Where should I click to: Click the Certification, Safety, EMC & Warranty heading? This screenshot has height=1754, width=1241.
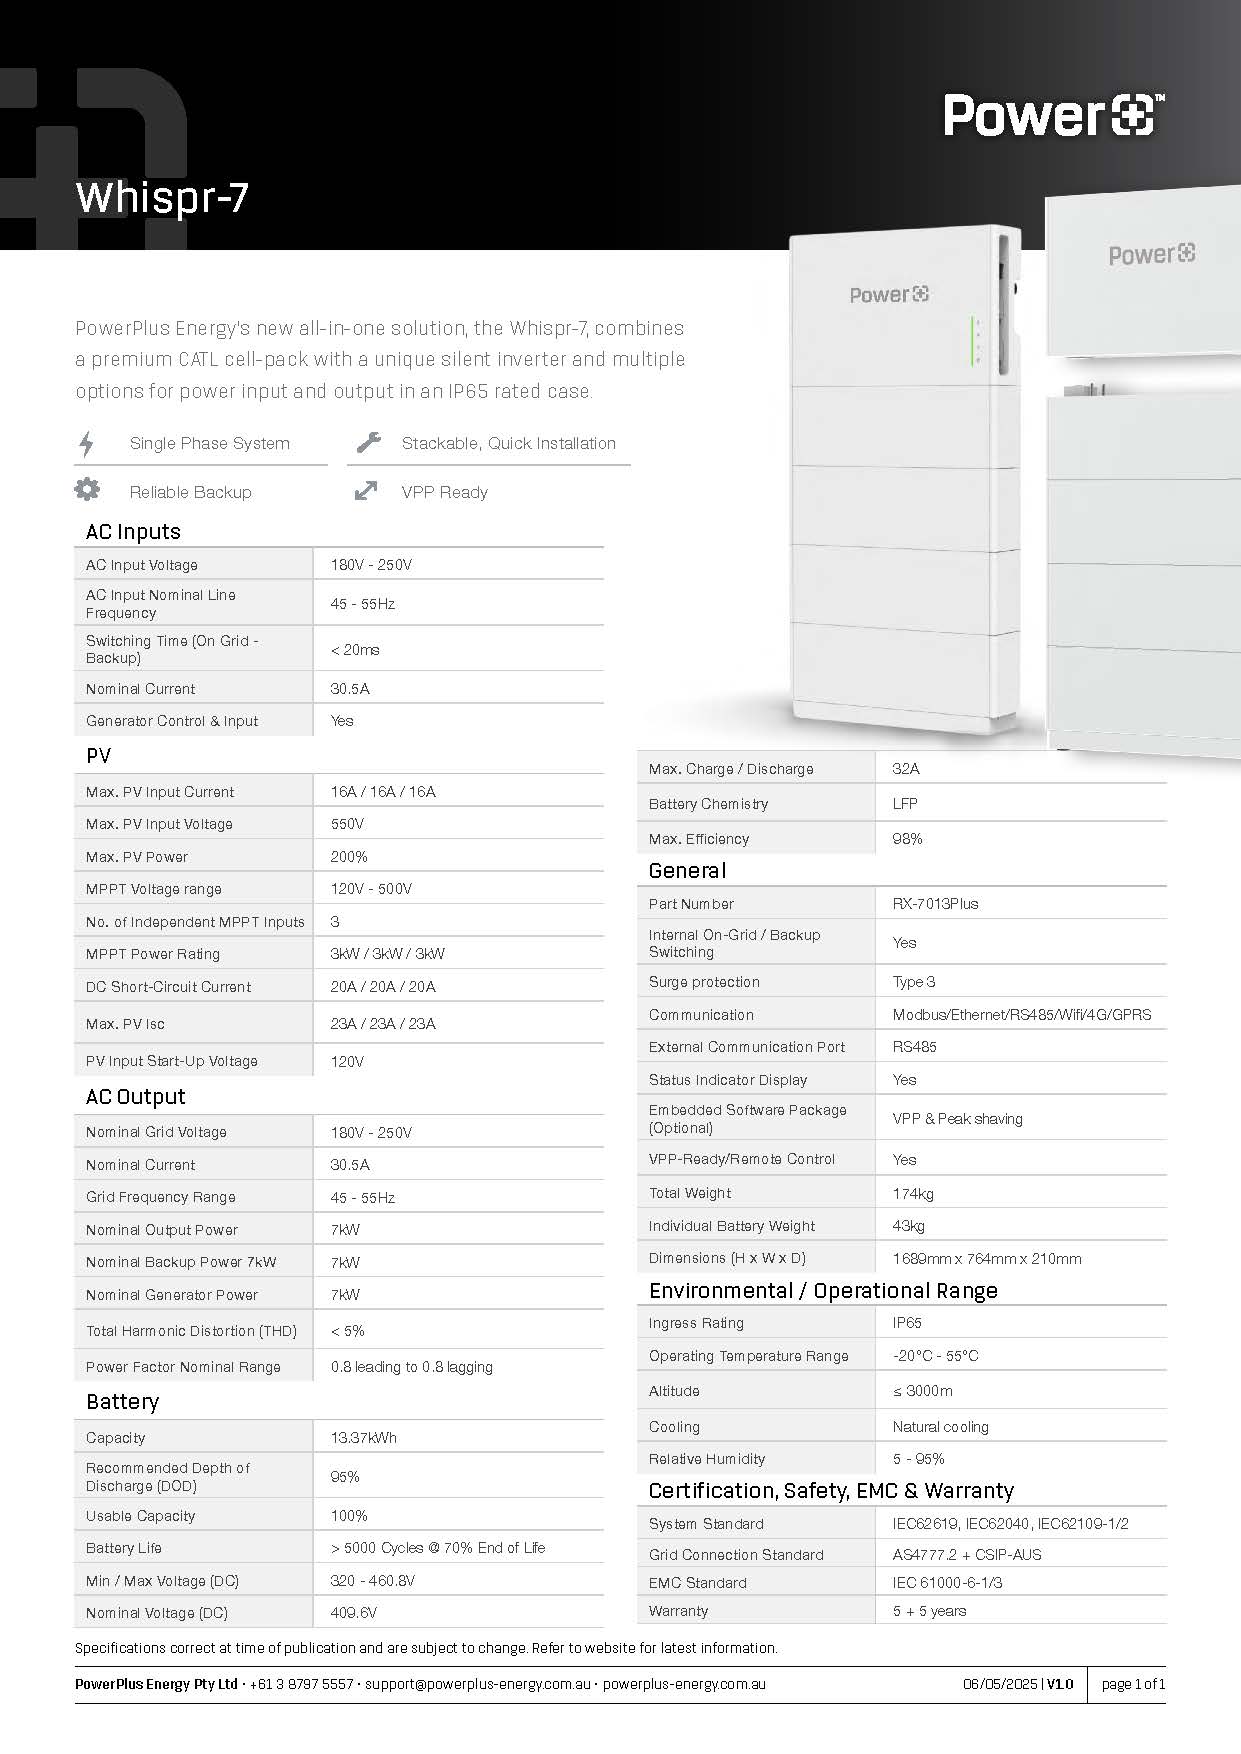tap(831, 1491)
